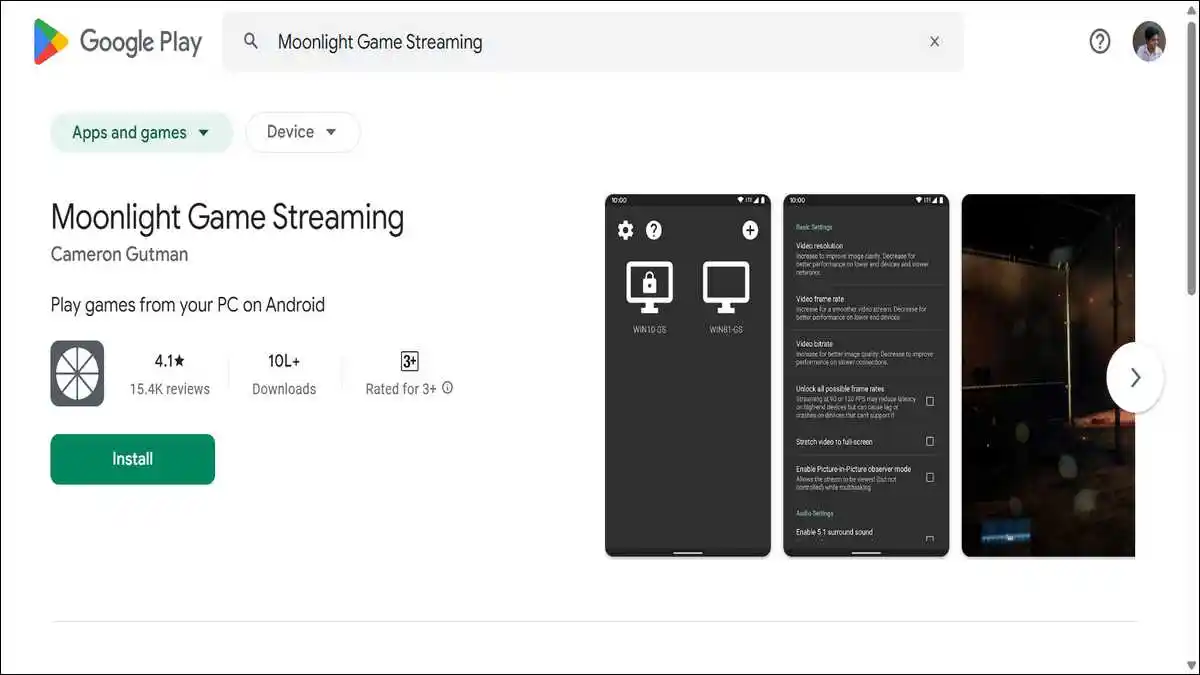Toggle 5.1 surround sound checkbox
Image resolution: width=1200 pixels, height=675 pixels.
[x=930, y=539]
